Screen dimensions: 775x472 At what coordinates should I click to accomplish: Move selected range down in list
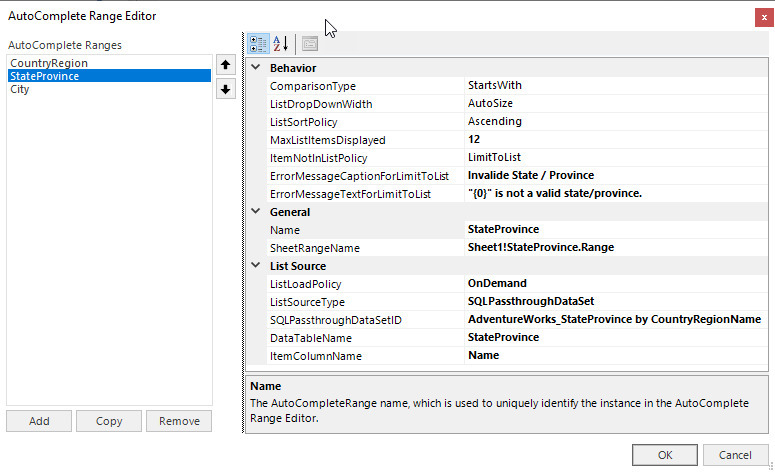click(225, 89)
